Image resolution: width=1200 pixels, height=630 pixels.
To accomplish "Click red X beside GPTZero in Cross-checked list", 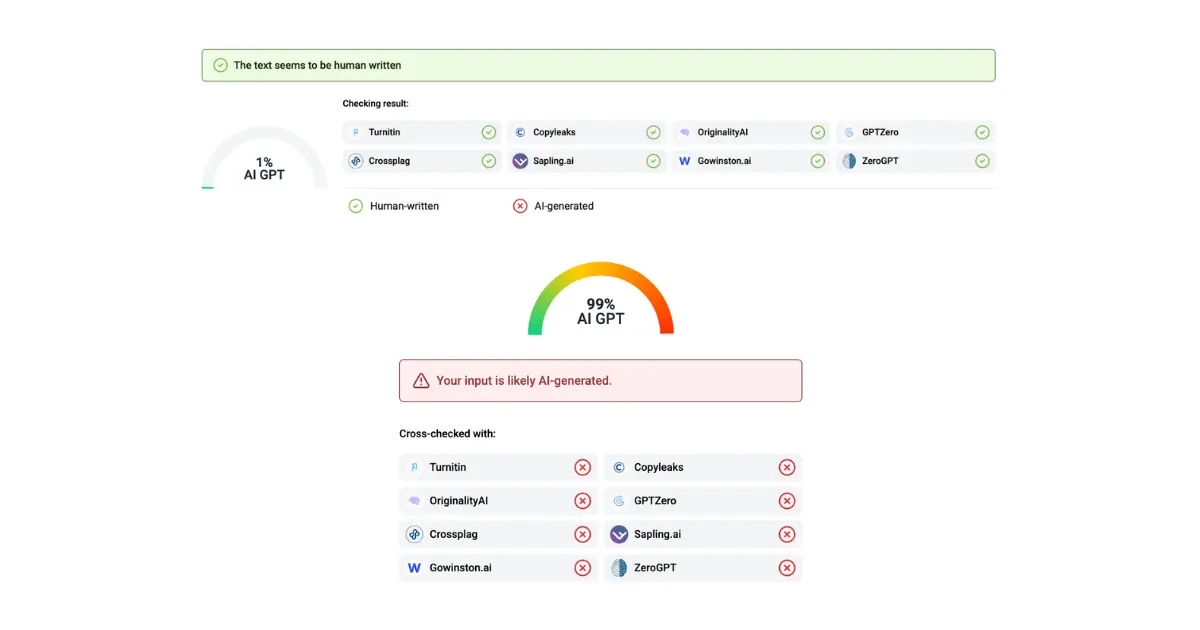I will (x=787, y=501).
